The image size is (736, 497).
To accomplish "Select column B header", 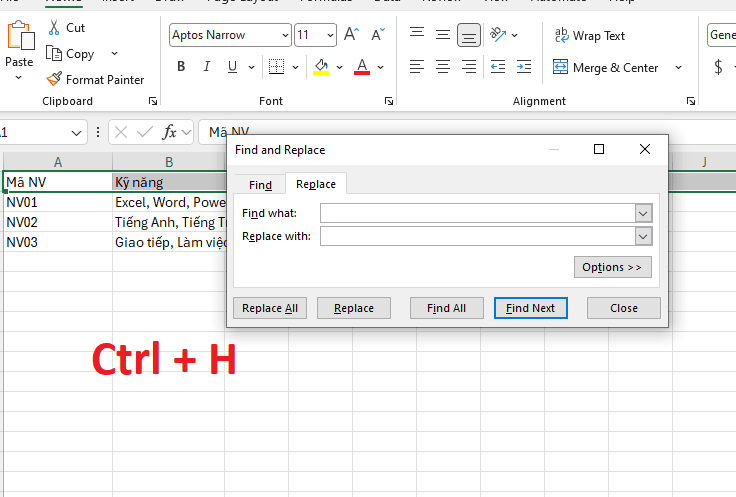I will coord(169,162).
